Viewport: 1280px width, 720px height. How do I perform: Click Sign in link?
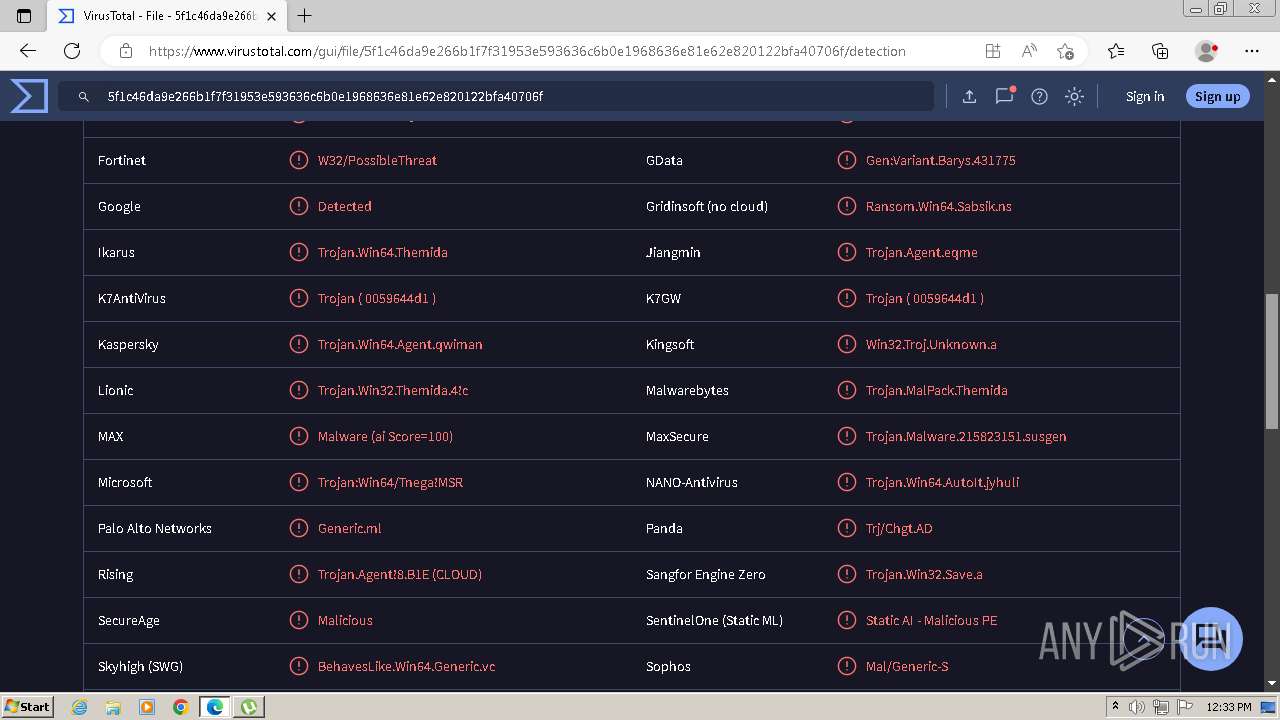1145,96
